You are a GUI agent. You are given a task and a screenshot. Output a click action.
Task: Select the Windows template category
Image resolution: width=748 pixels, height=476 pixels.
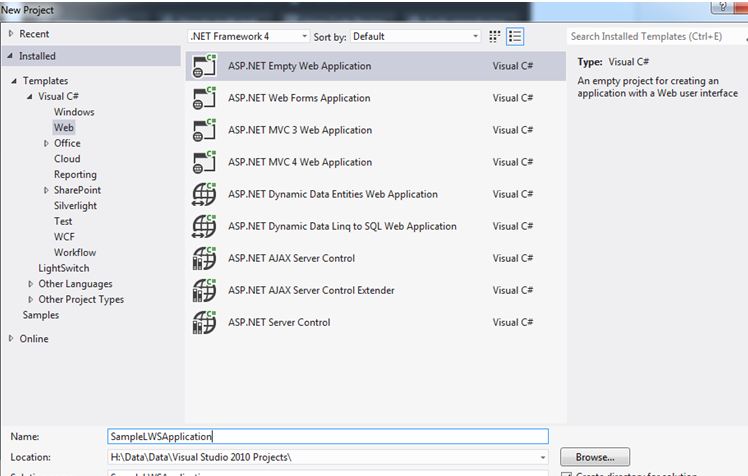(x=74, y=112)
